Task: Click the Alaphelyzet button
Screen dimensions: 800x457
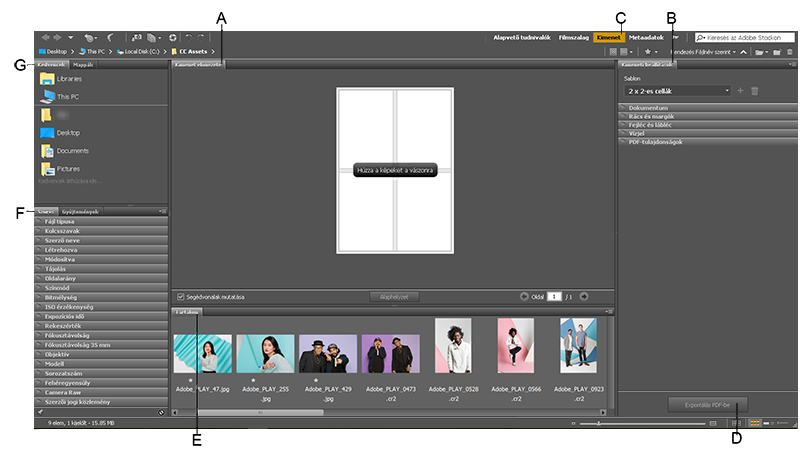Action: 394,297
